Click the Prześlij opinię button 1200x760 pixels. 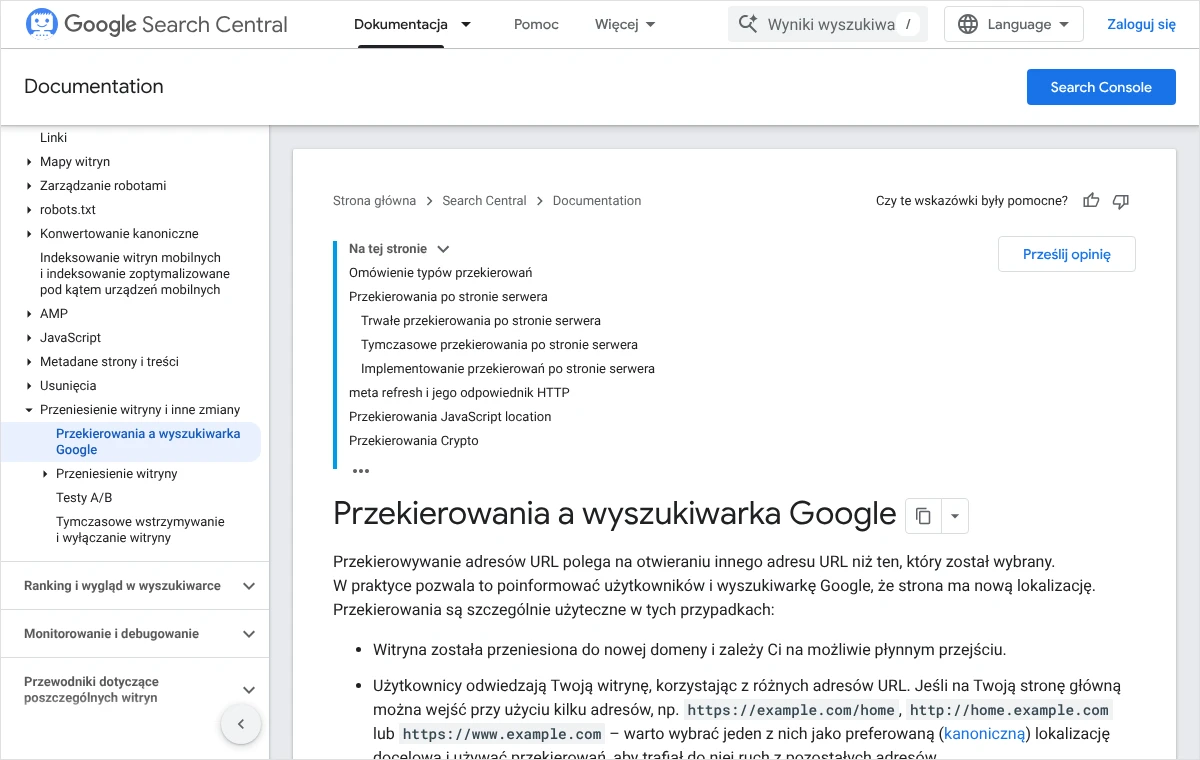[1067, 254]
